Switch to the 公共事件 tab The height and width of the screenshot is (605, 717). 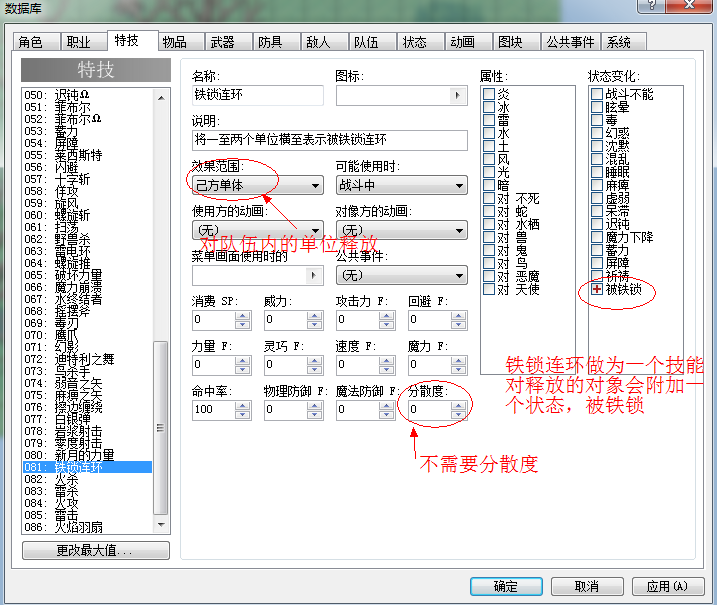[x=570, y=42]
